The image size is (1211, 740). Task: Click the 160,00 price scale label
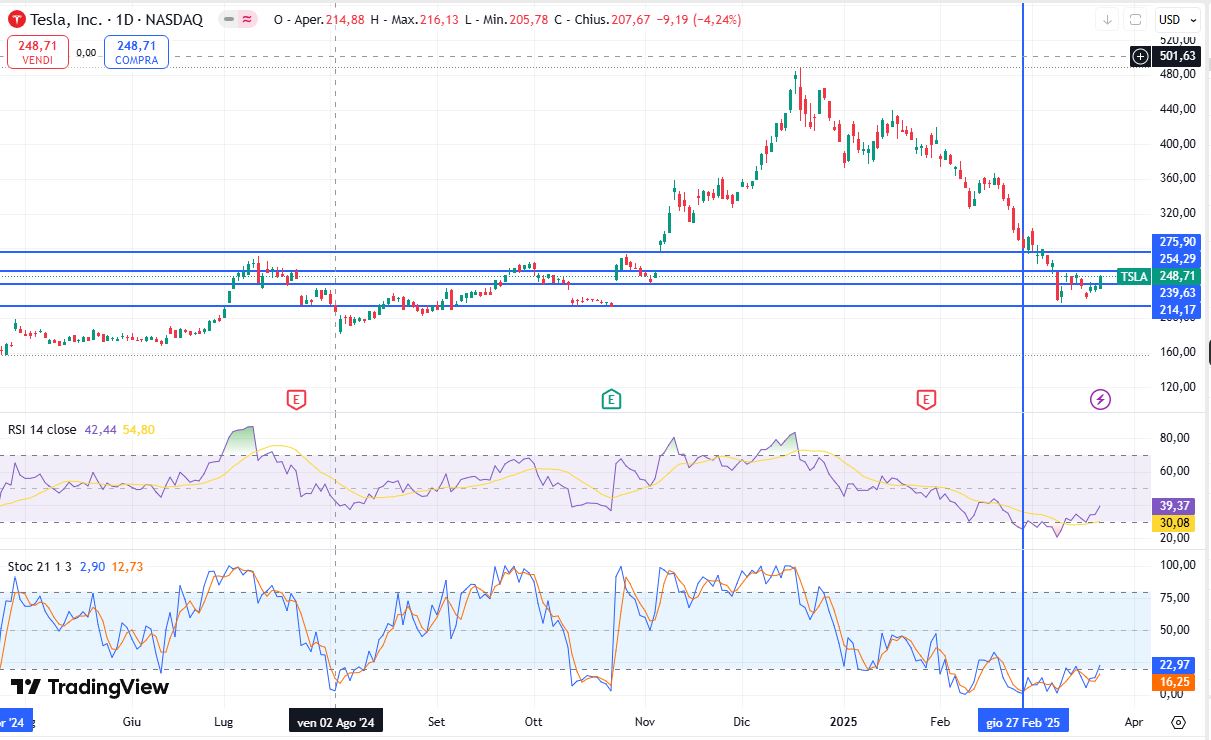pos(1178,352)
